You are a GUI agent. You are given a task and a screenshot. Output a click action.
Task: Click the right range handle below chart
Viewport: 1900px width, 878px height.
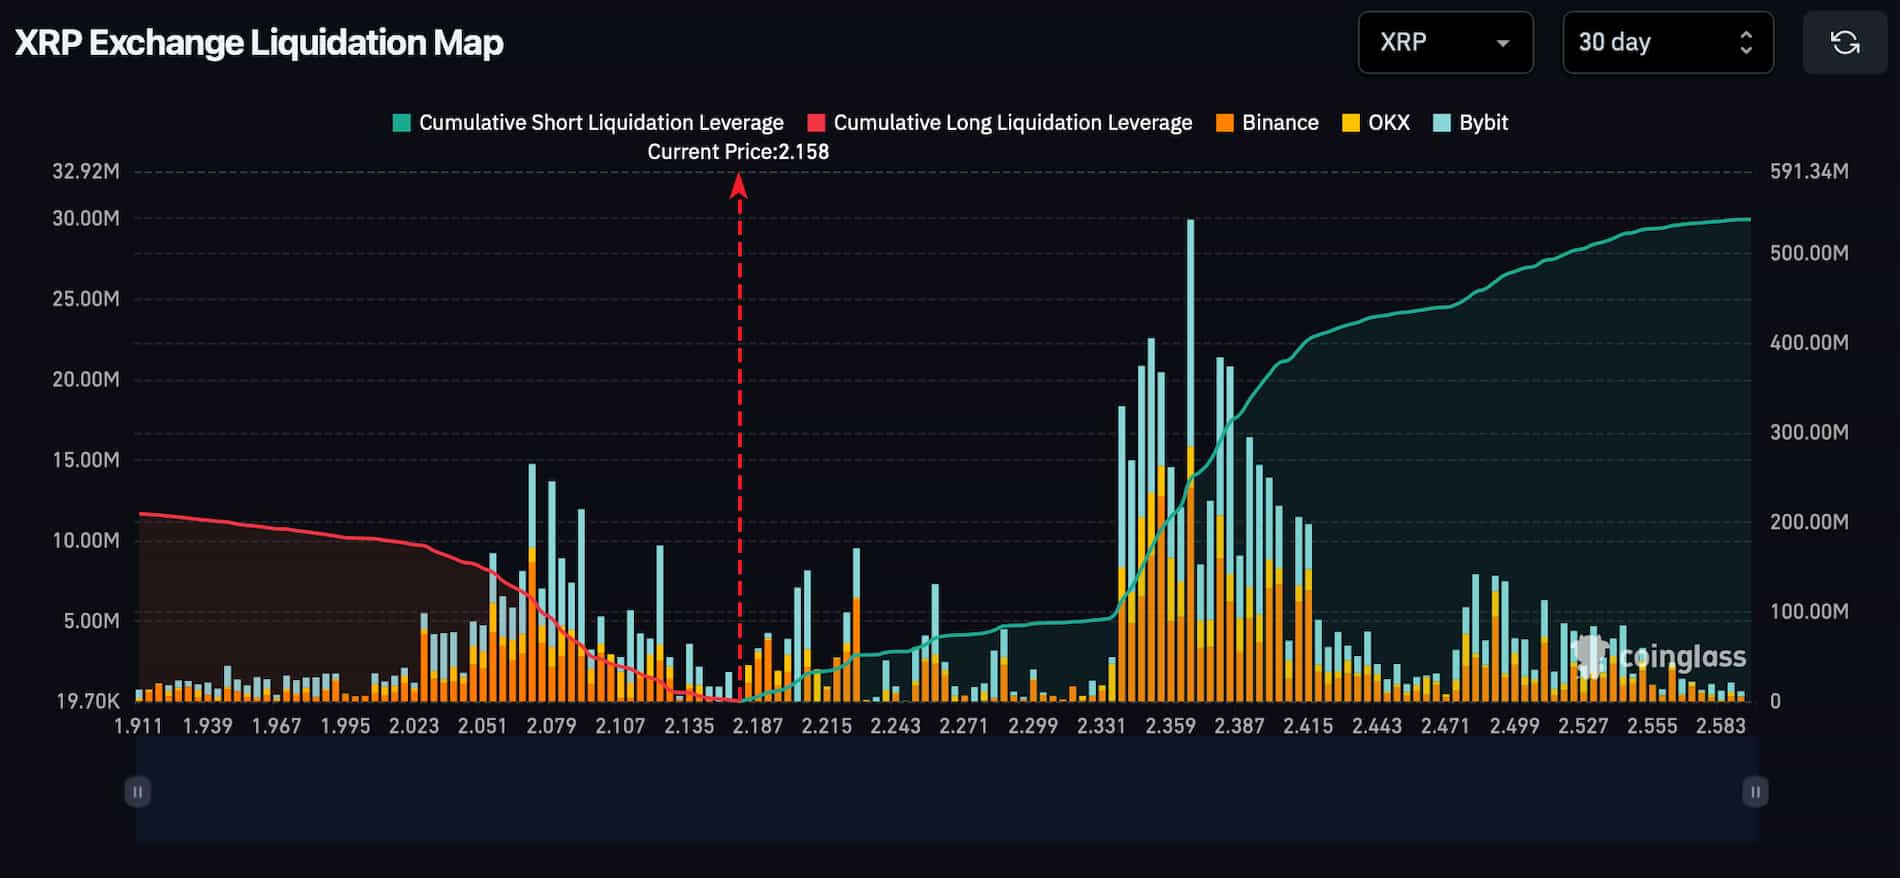(x=1754, y=792)
